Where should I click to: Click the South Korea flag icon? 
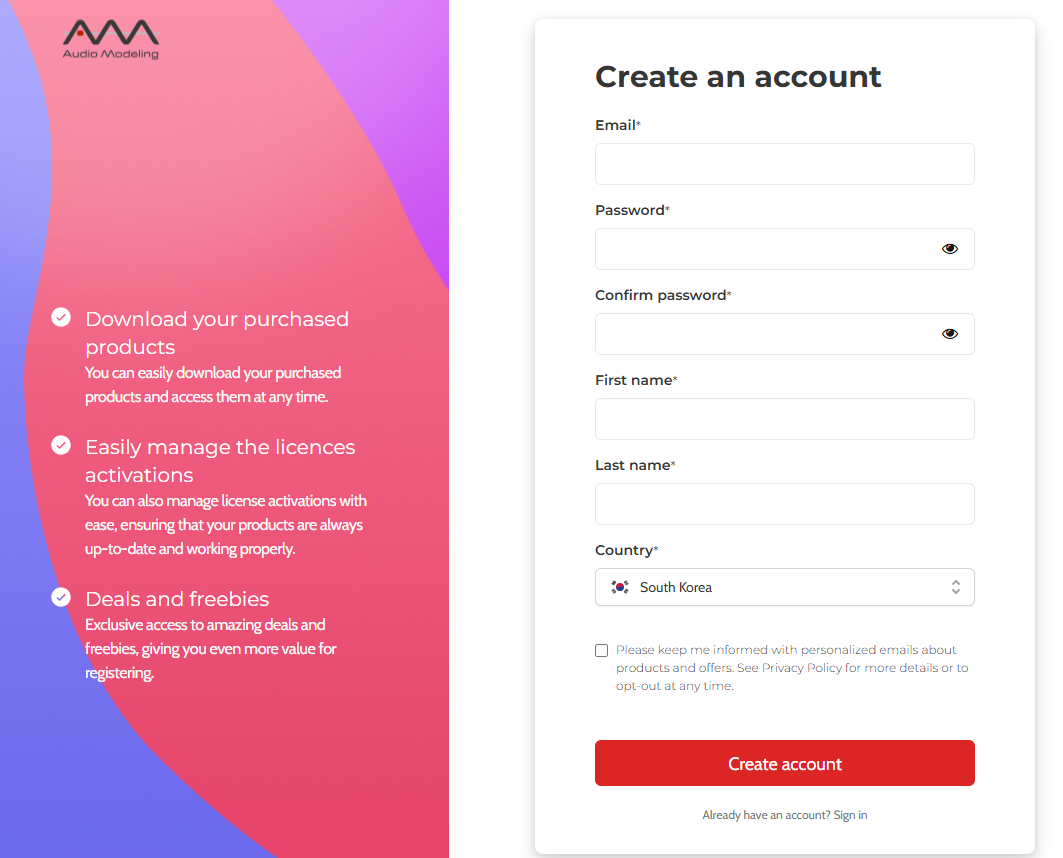(620, 587)
